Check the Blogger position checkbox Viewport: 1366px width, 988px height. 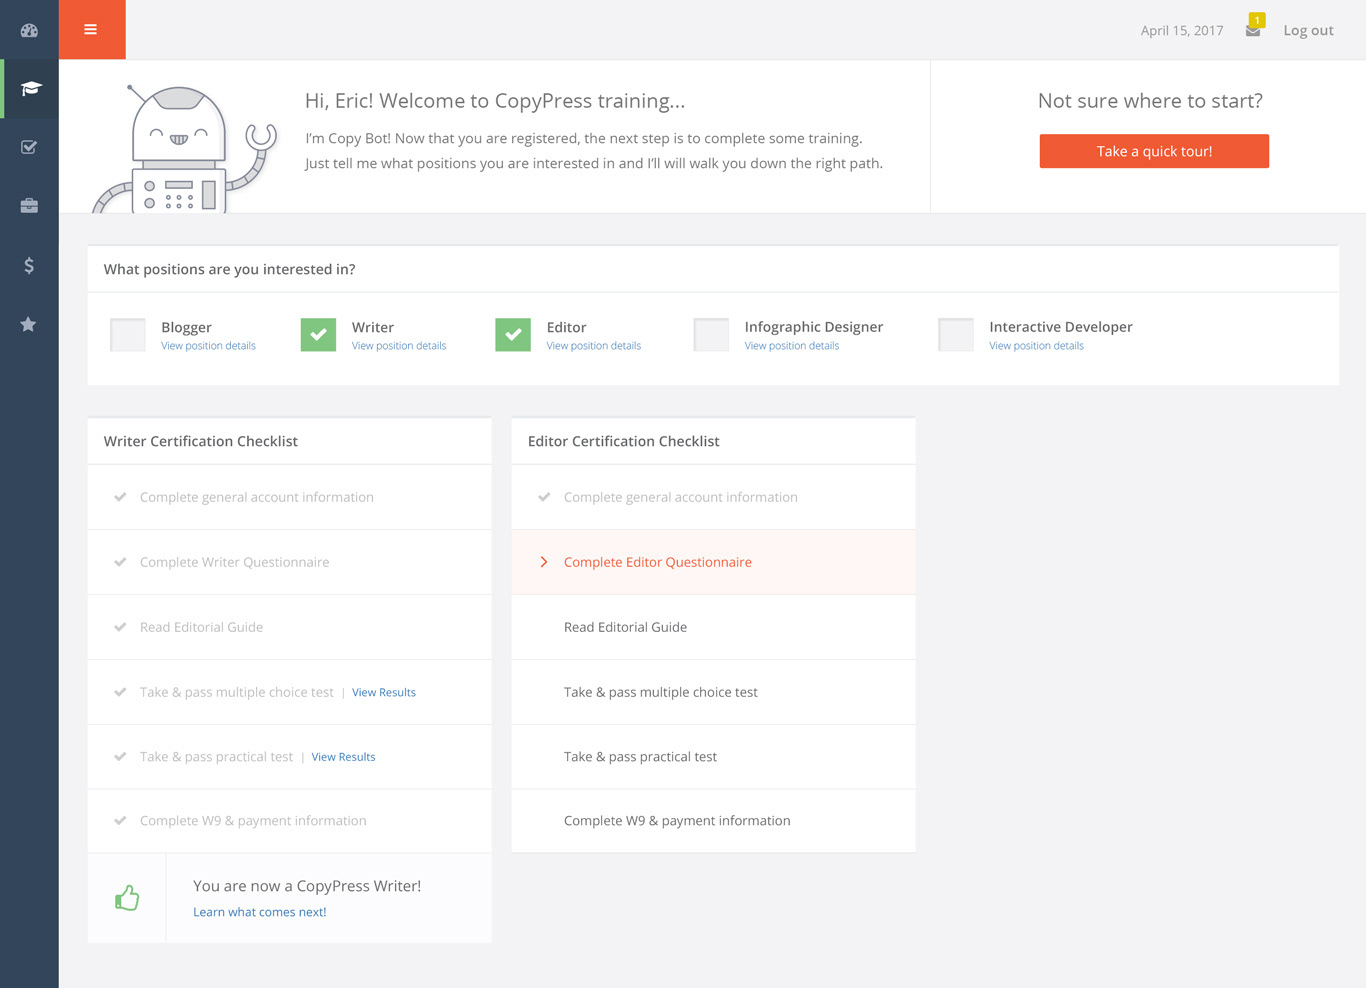[128, 335]
